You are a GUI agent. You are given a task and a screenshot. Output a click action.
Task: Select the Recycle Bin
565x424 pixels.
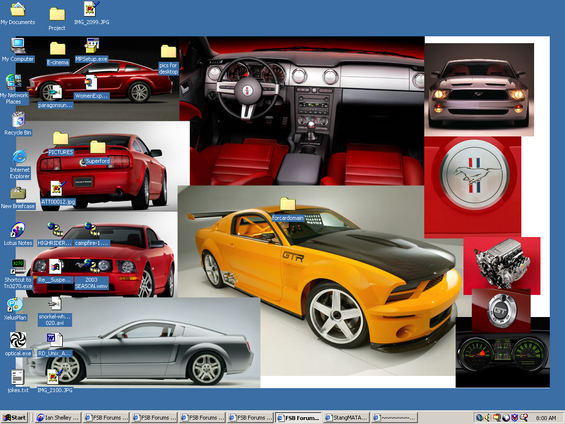[x=18, y=124]
